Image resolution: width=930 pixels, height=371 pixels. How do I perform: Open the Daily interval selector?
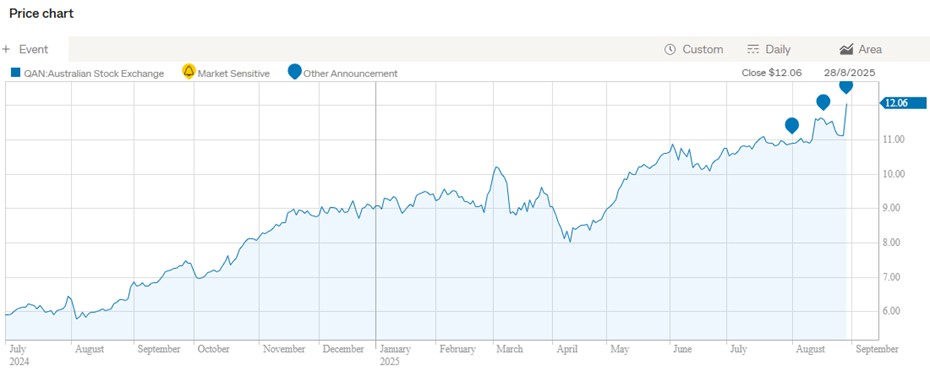coord(769,49)
